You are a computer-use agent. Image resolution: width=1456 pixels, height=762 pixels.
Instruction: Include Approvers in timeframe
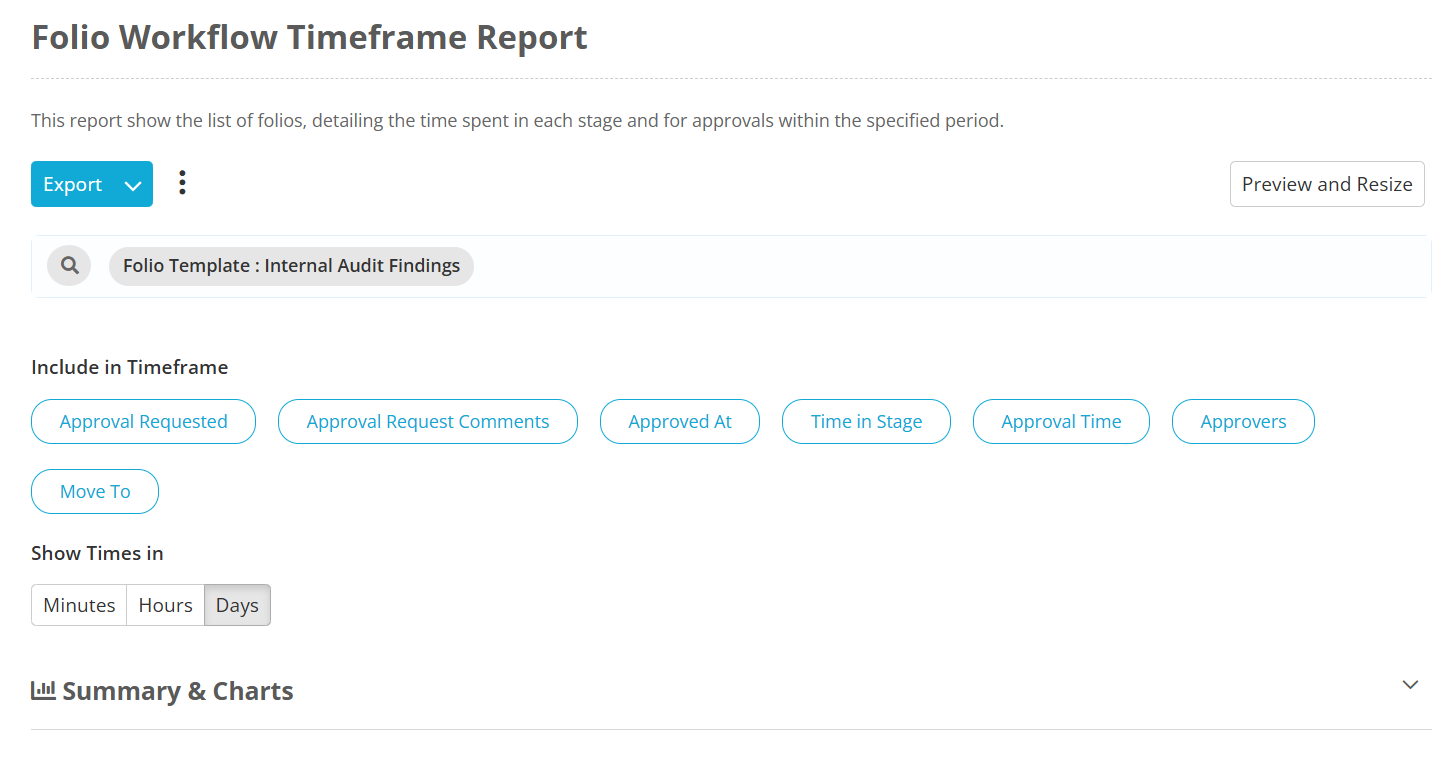click(1243, 421)
